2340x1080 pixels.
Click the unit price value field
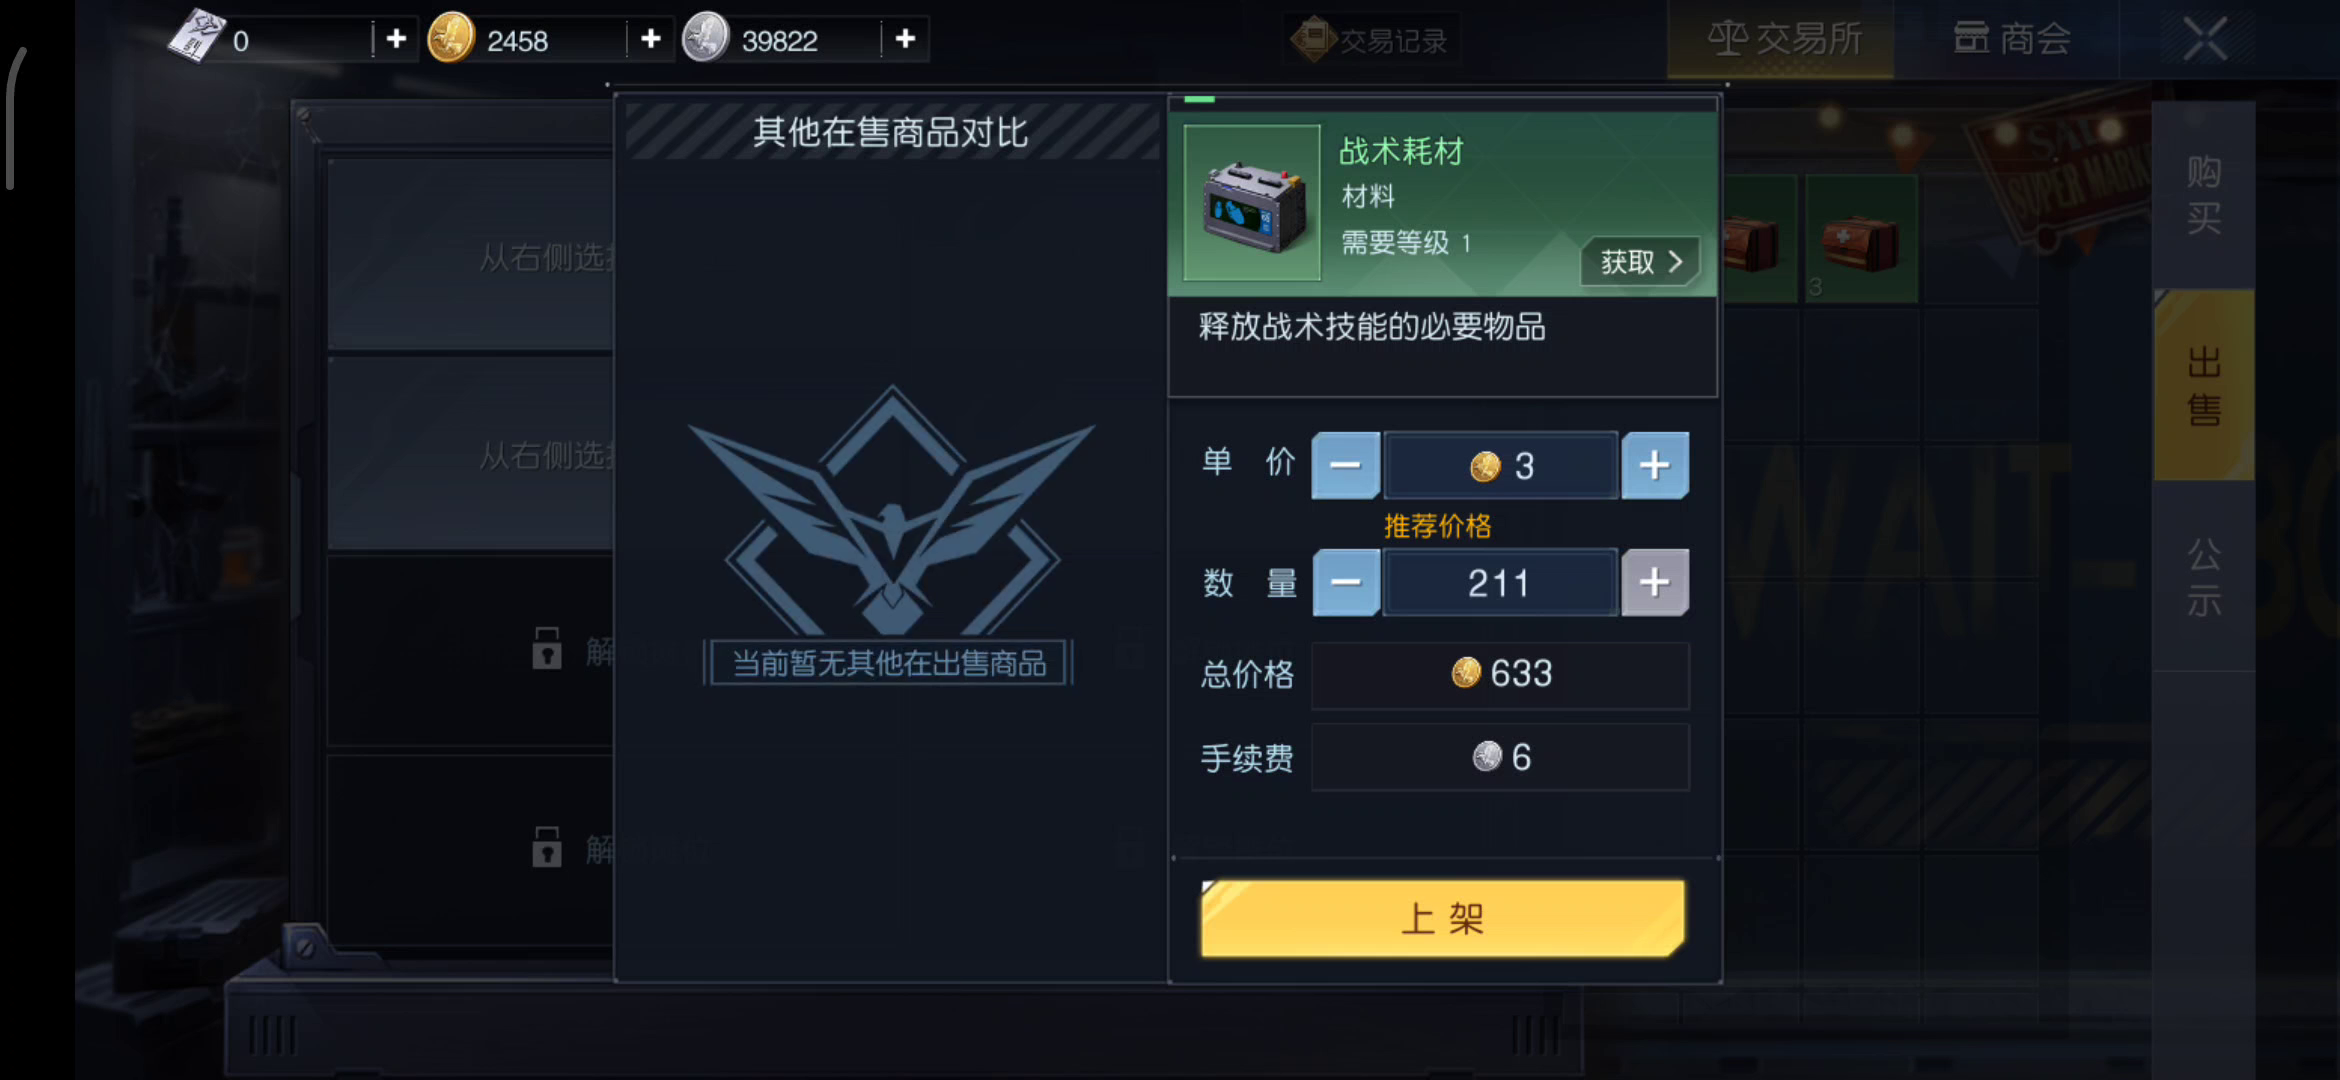click(1500, 465)
